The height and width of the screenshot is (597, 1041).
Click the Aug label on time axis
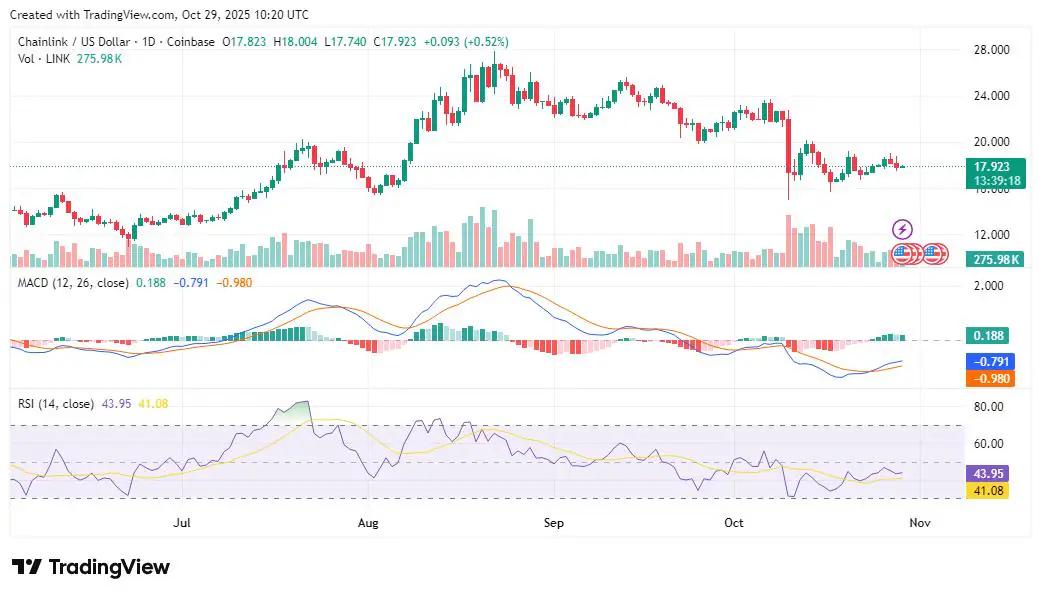368,523
